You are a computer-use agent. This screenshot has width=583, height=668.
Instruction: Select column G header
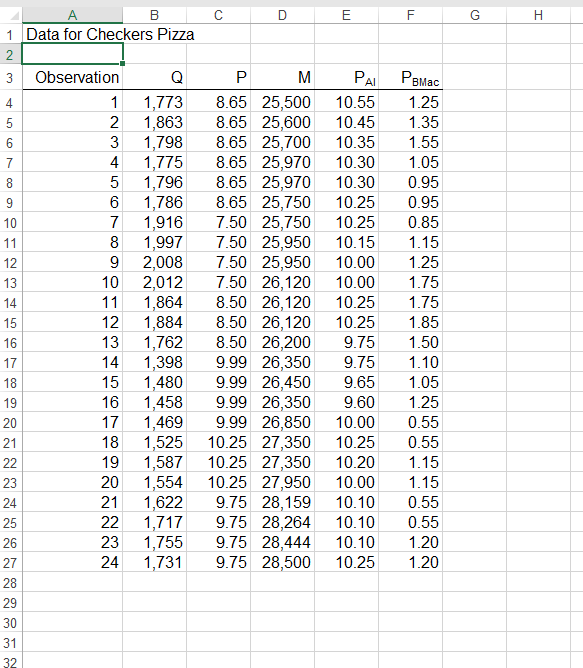point(474,15)
